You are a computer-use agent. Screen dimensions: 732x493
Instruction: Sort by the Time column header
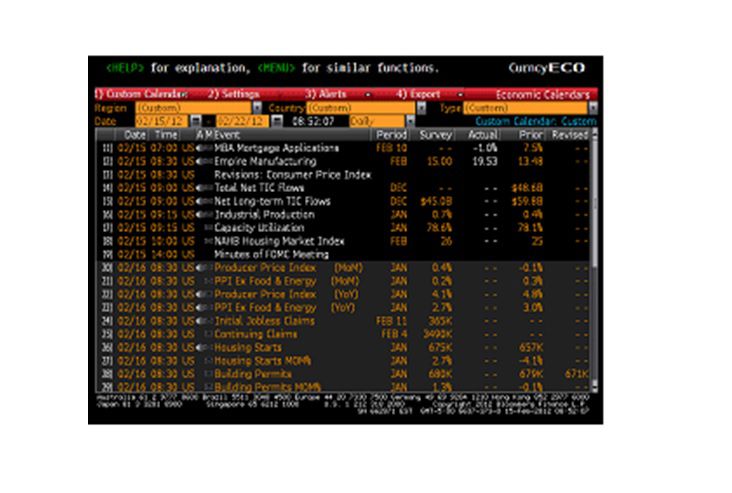pos(166,135)
